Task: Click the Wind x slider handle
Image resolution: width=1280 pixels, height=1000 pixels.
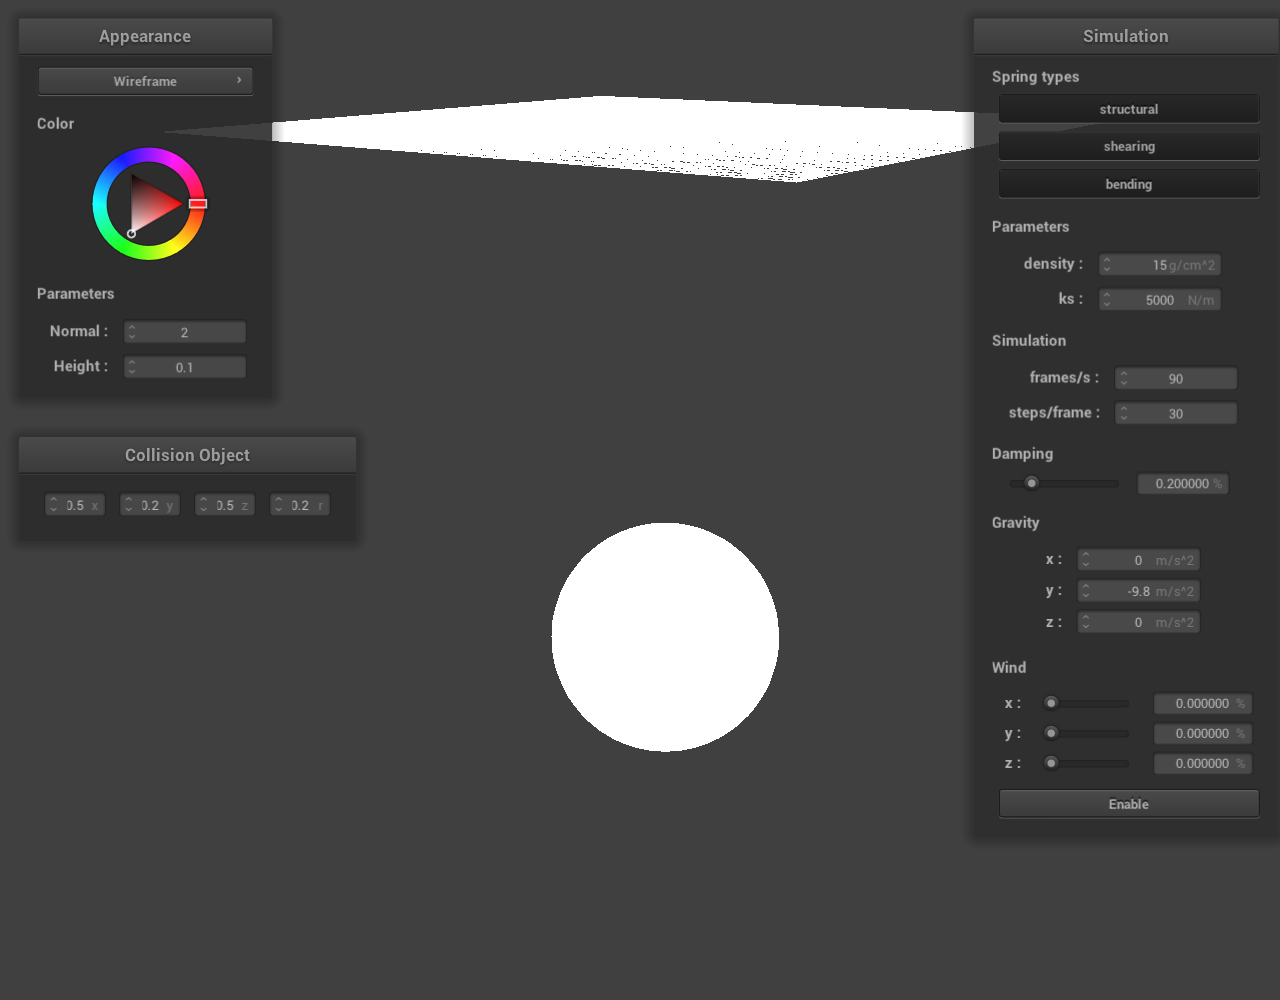Action: (x=1051, y=703)
